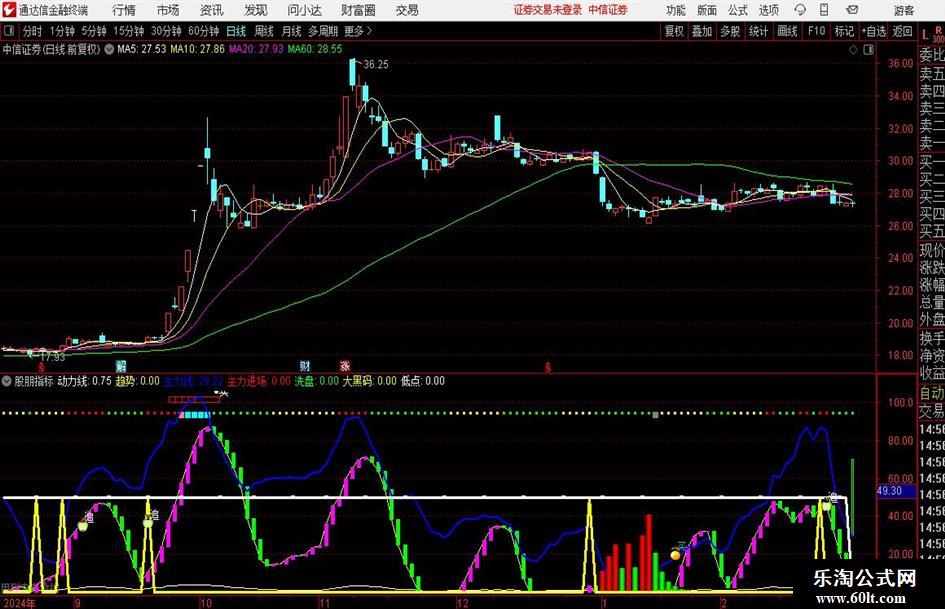Click the 标记 mark button
This screenshot has width=945, height=609.
pos(844,31)
